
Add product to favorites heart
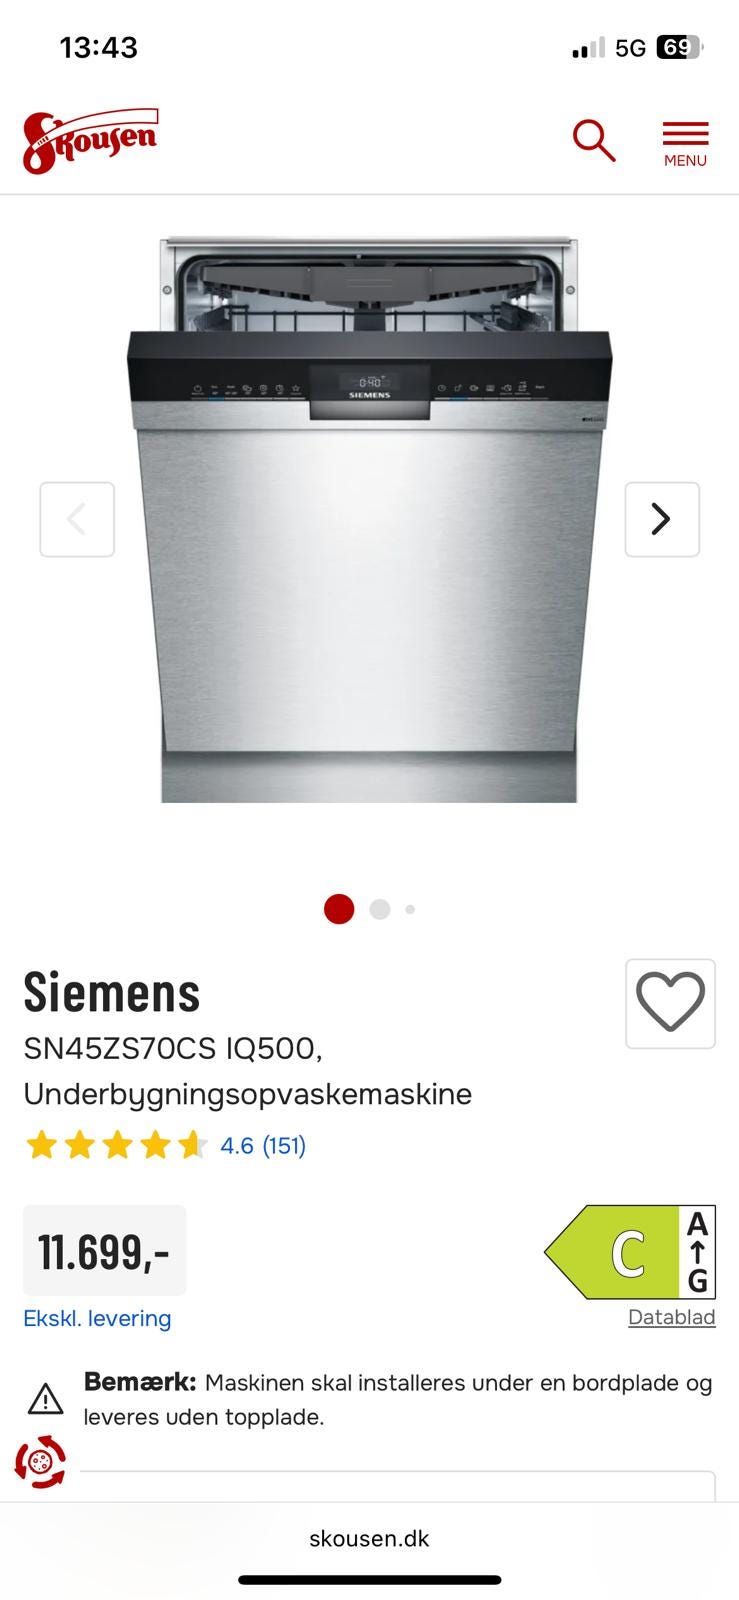670,1003
